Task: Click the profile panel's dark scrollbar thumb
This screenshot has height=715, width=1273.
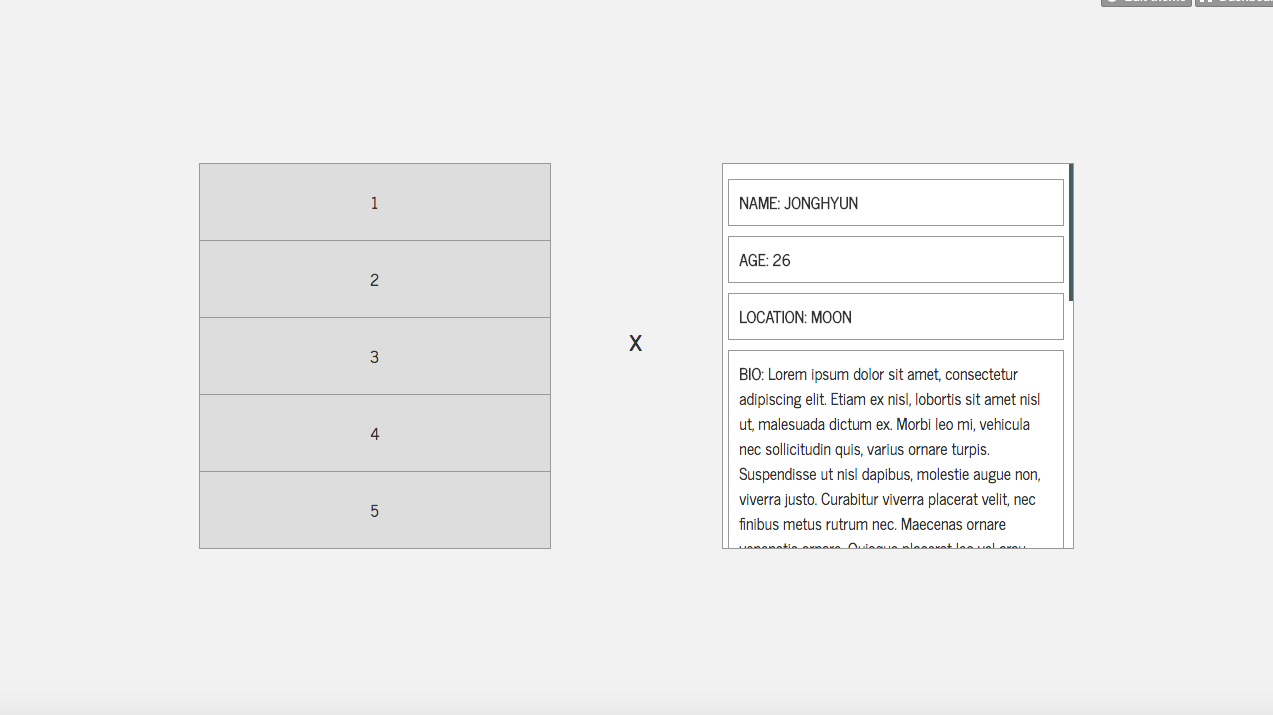Action: coord(1071,232)
